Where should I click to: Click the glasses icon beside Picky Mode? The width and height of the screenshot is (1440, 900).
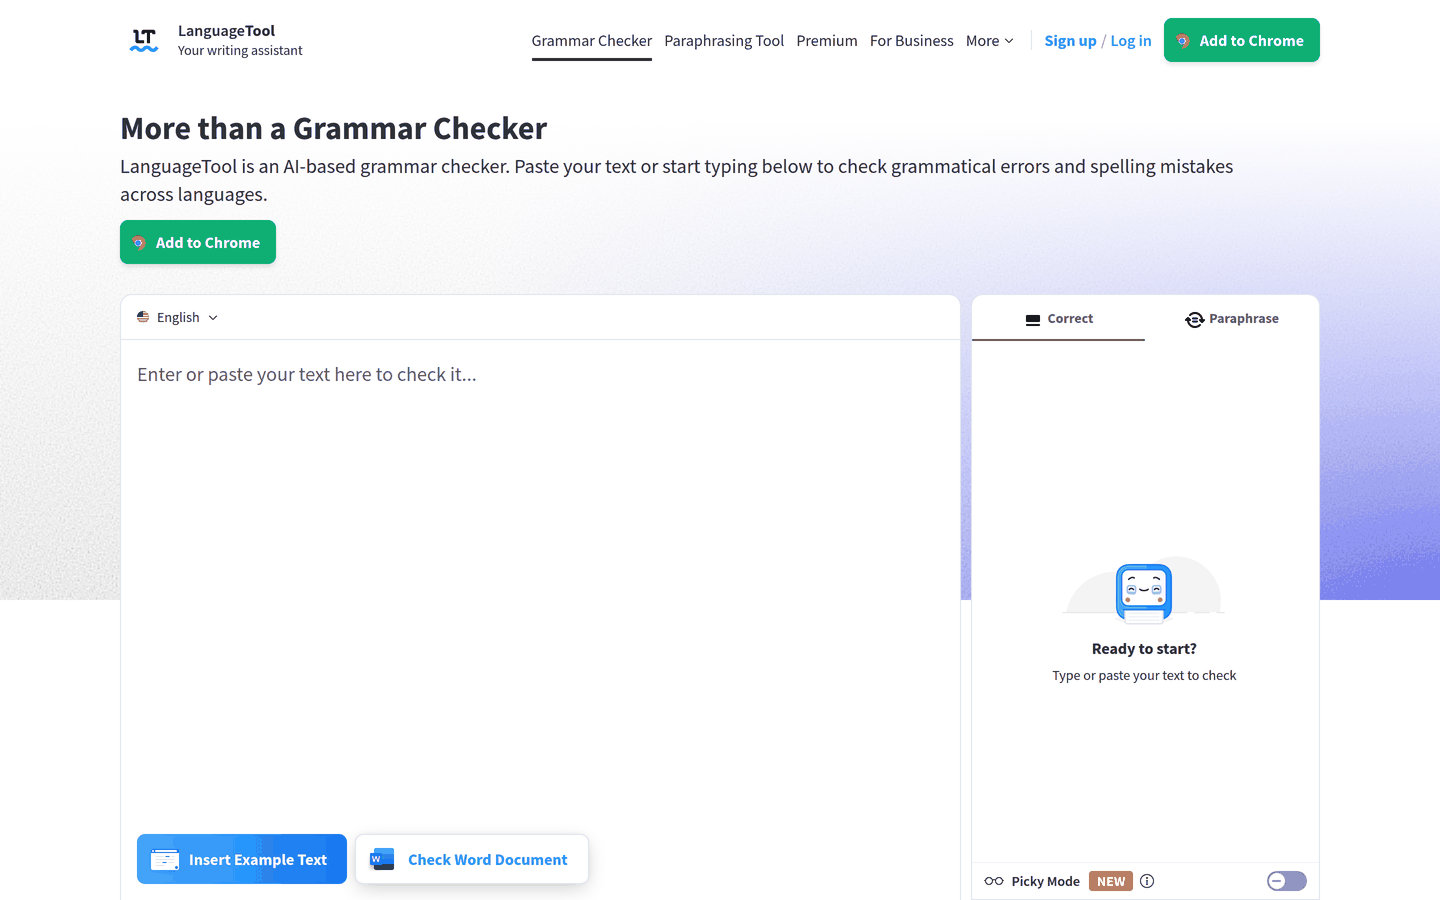click(x=994, y=881)
